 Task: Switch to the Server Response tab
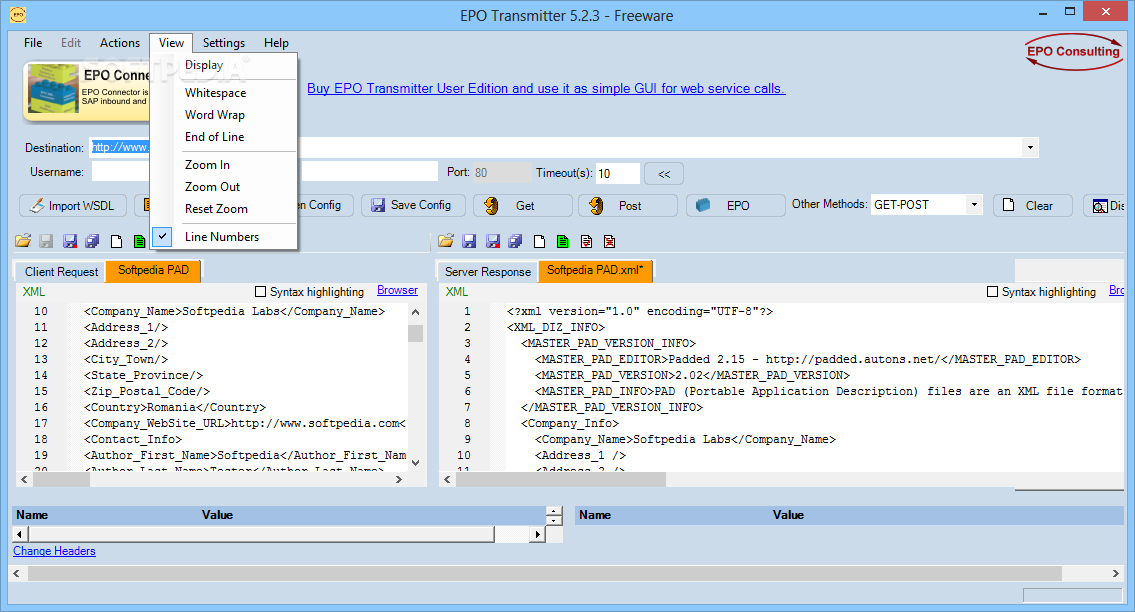click(x=488, y=272)
